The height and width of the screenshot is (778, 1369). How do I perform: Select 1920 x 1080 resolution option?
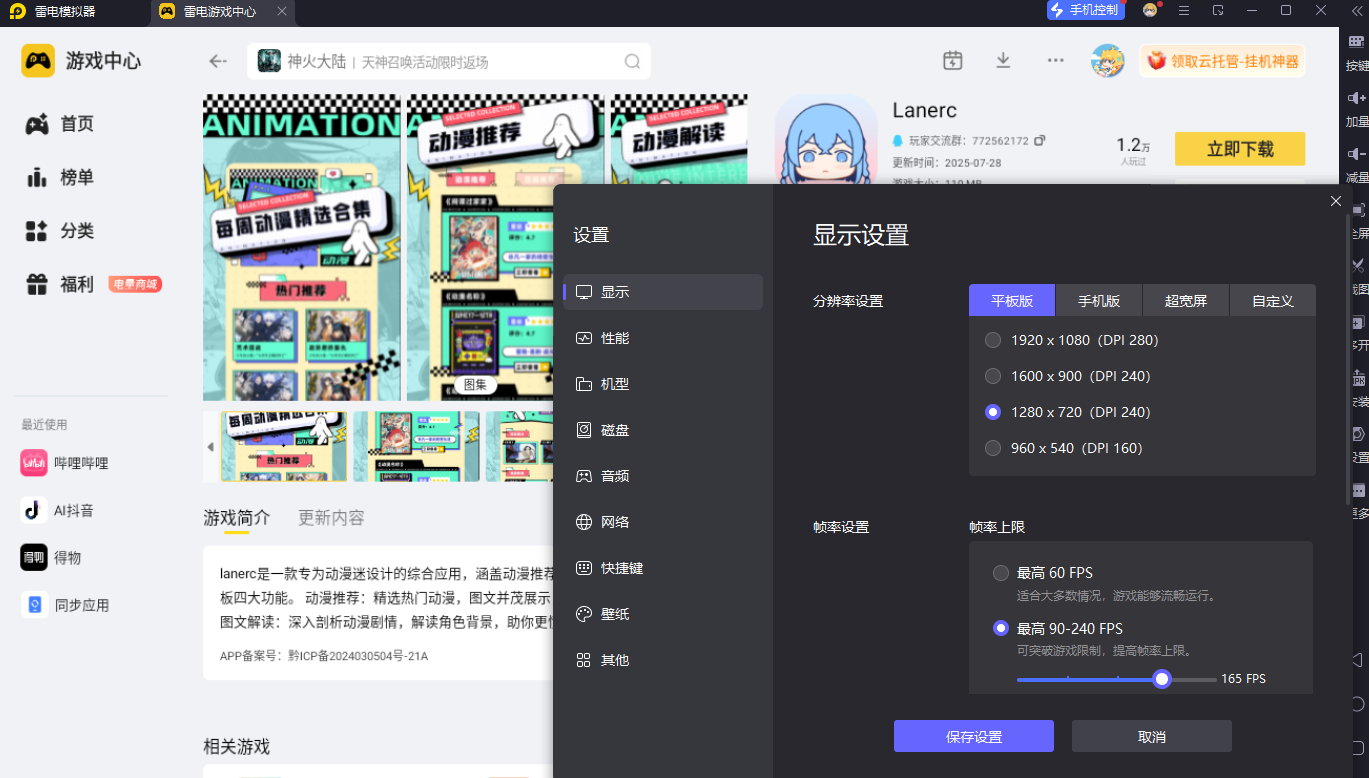993,340
